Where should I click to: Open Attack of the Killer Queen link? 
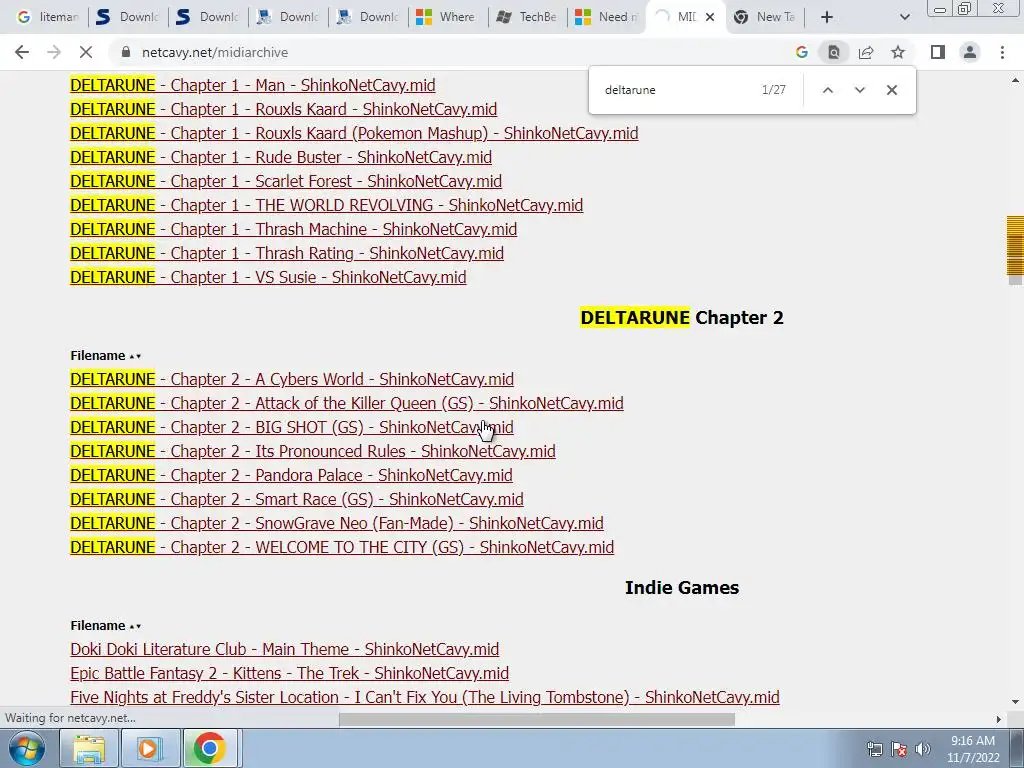(x=347, y=404)
